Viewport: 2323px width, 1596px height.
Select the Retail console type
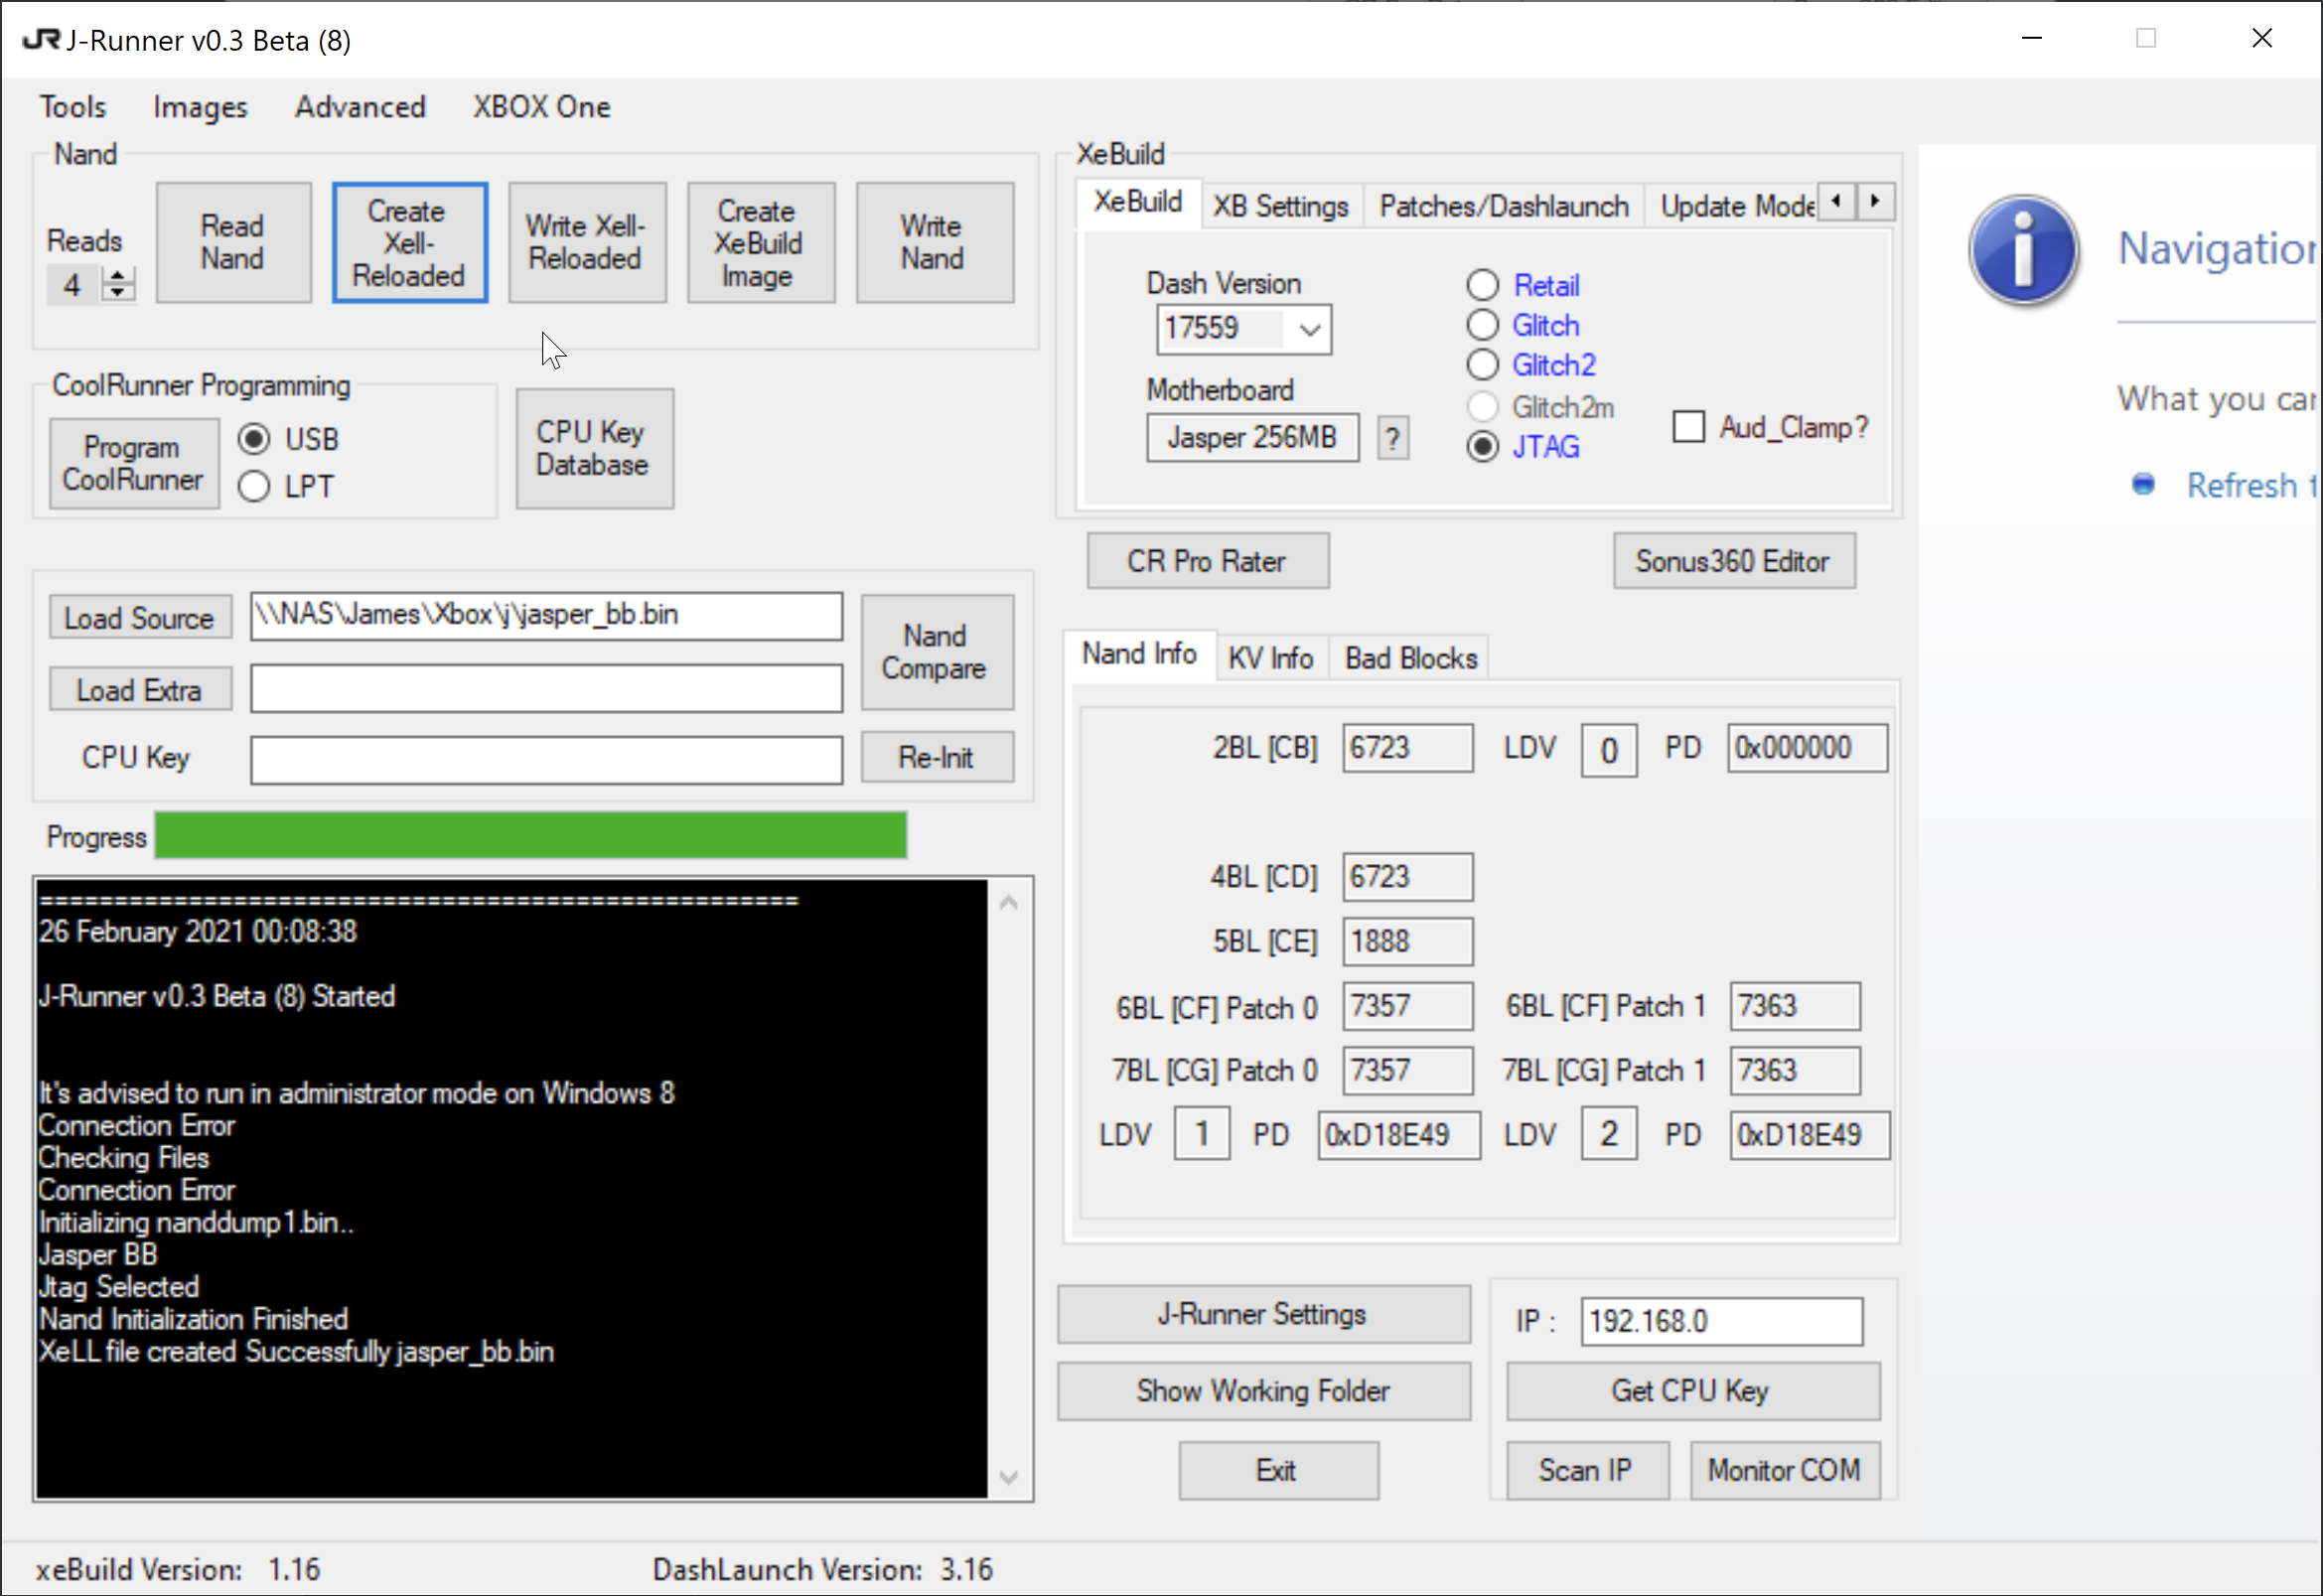(1483, 284)
